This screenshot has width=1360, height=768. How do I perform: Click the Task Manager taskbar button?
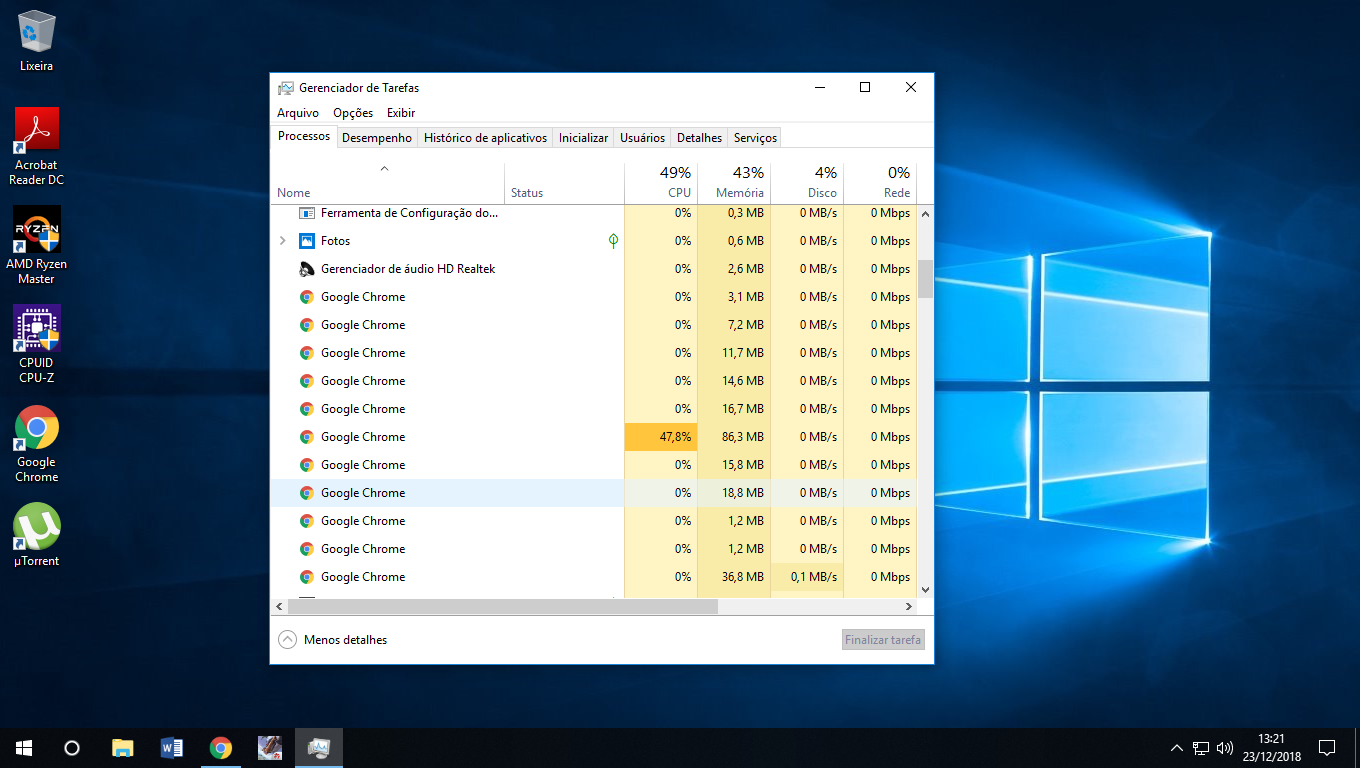(x=319, y=747)
